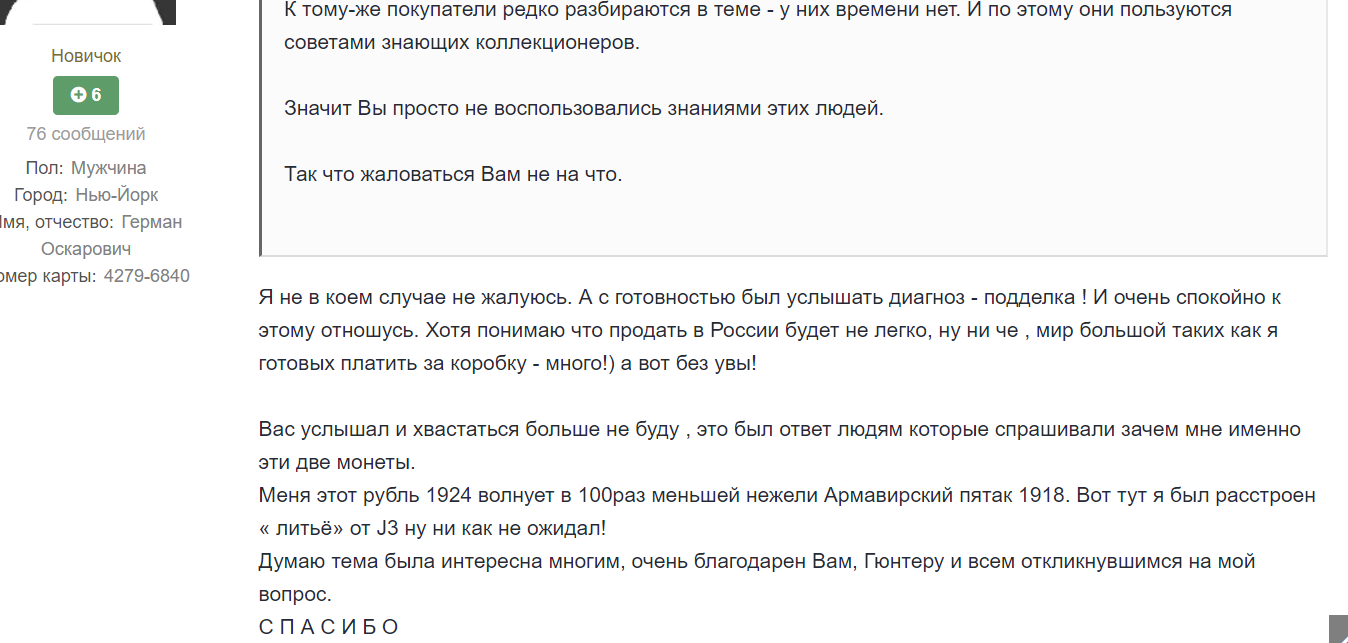This screenshot has width=1348, height=643.
Task: Open the user's avatar image
Action: point(86,12)
